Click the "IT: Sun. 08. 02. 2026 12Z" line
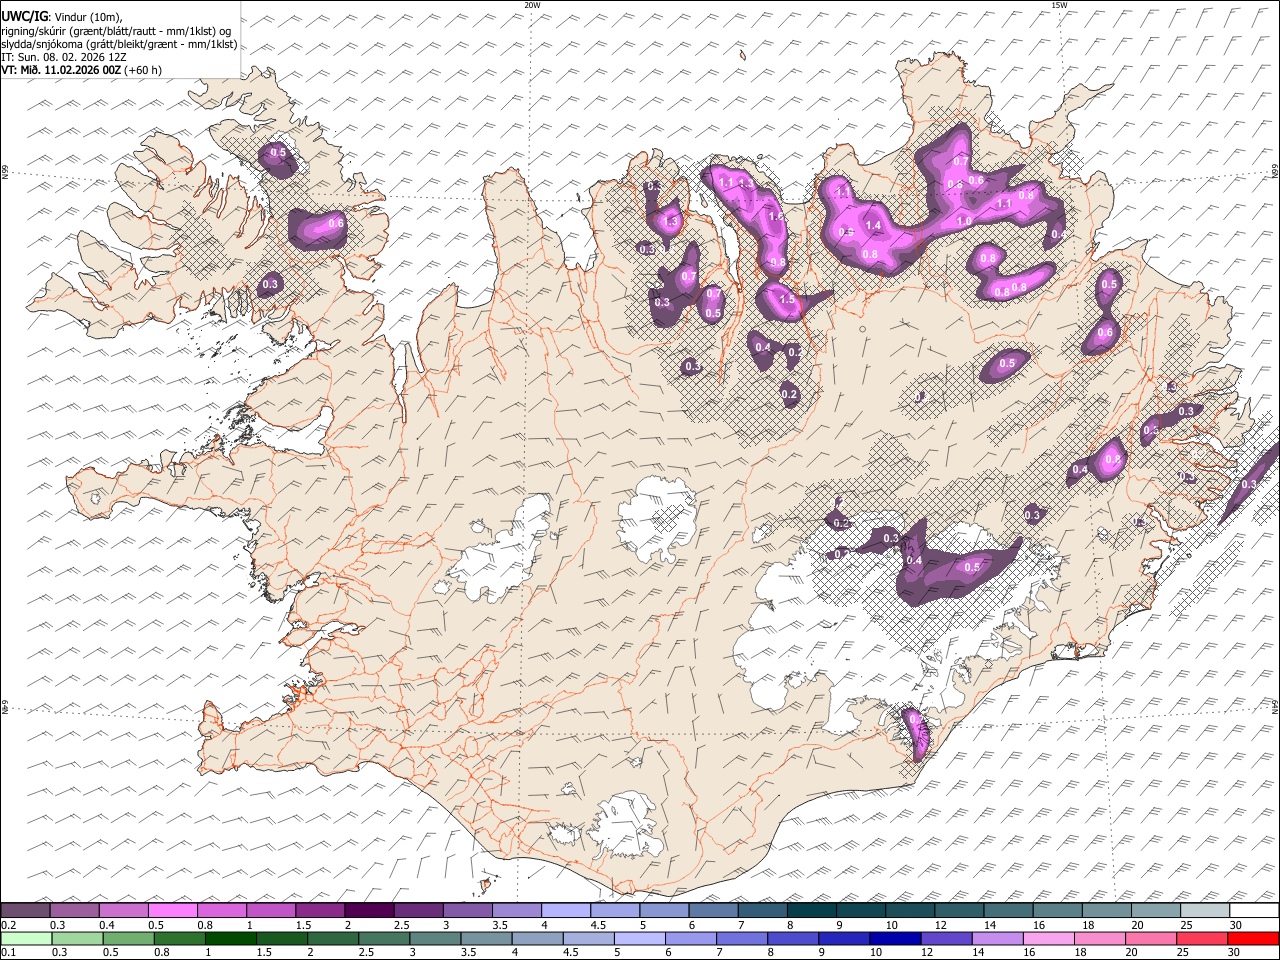The width and height of the screenshot is (1280, 960). pos(65,57)
